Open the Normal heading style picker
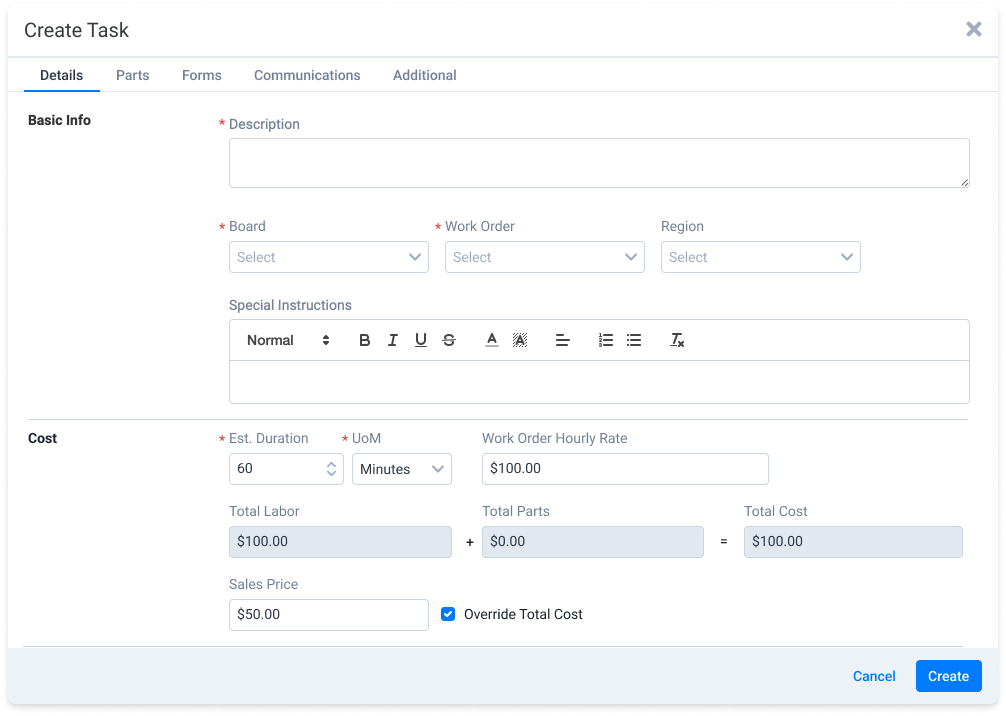 pyautogui.click(x=288, y=340)
